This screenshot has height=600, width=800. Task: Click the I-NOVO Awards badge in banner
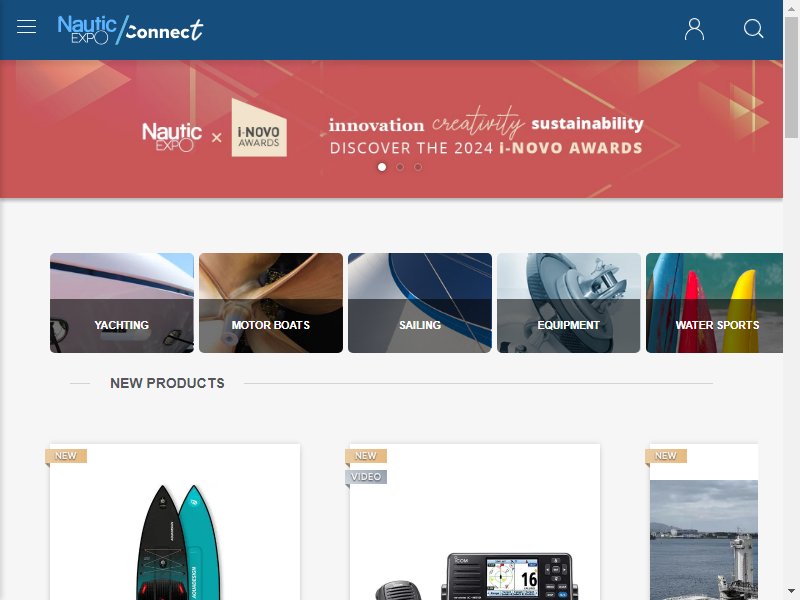point(259,128)
